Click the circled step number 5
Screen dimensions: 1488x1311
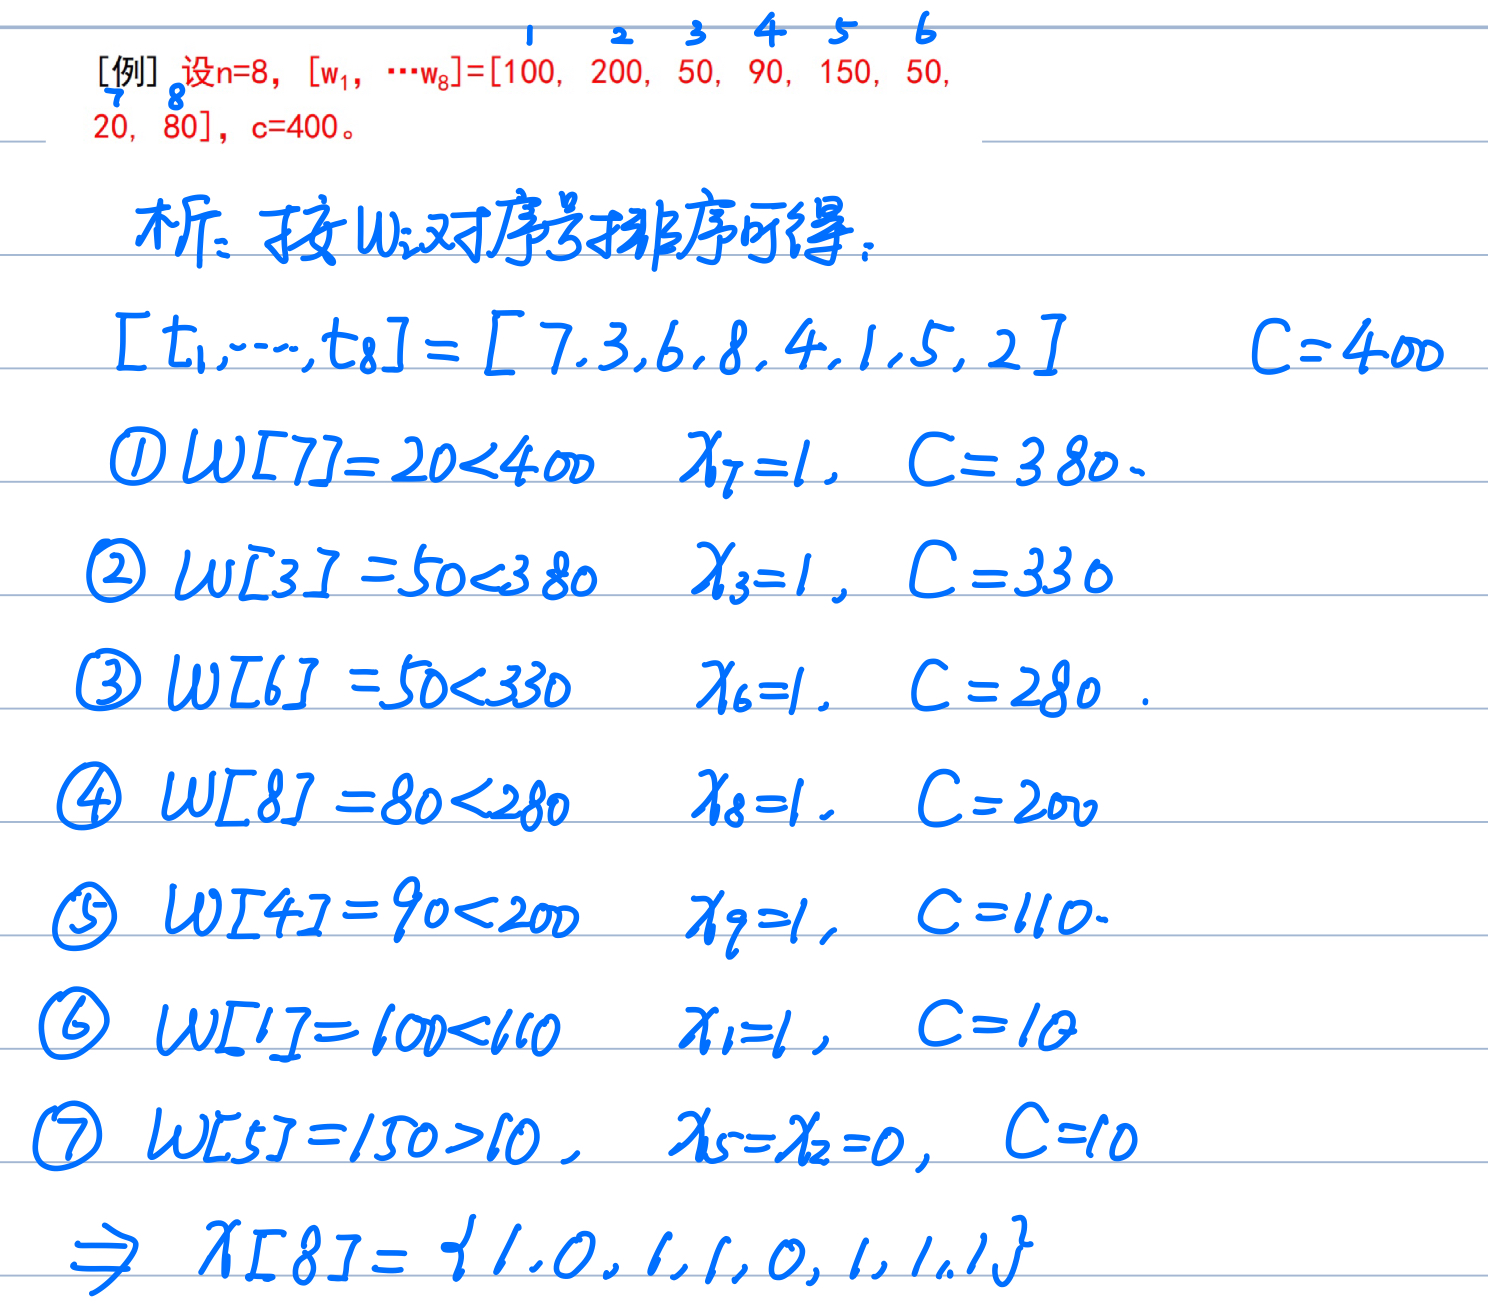[85, 918]
